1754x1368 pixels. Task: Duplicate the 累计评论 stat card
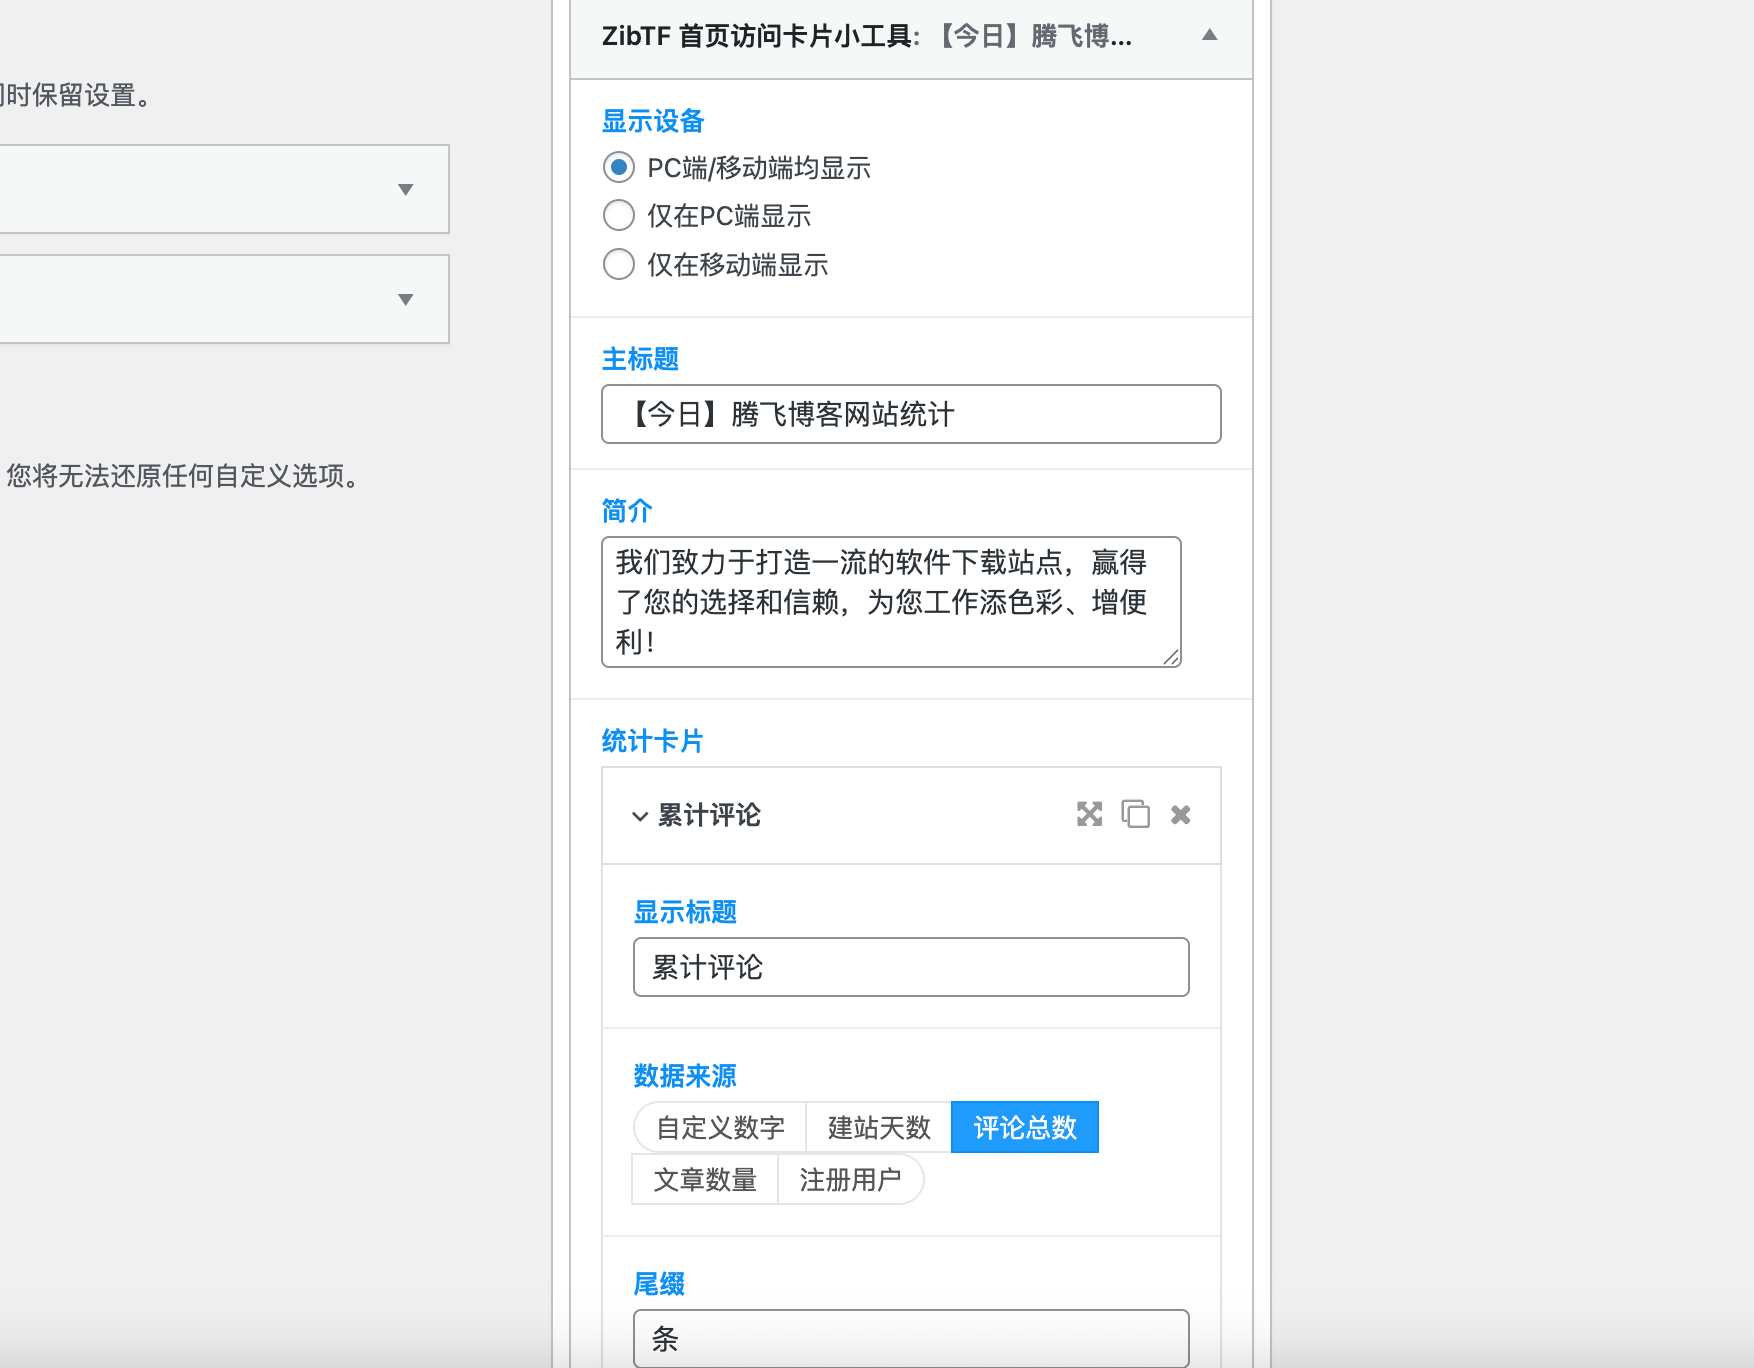click(1135, 815)
